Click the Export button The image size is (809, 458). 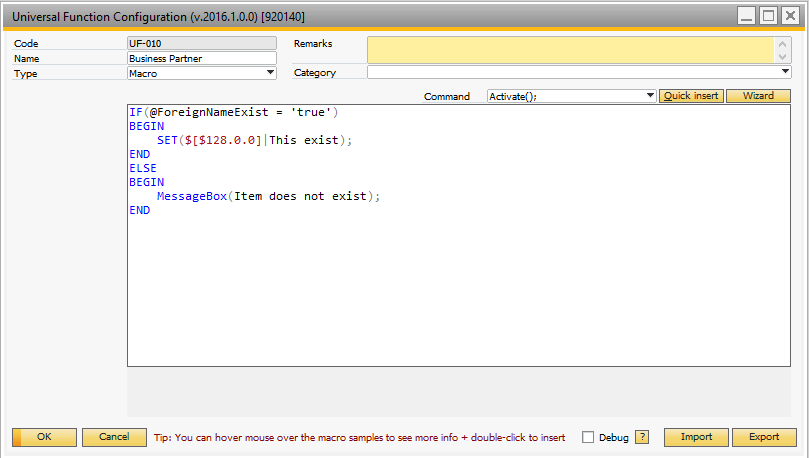click(x=764, y=437)
